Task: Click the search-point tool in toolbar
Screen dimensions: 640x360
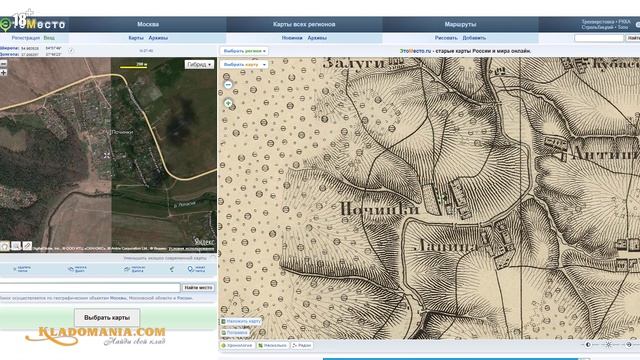Action: [197, 269]
